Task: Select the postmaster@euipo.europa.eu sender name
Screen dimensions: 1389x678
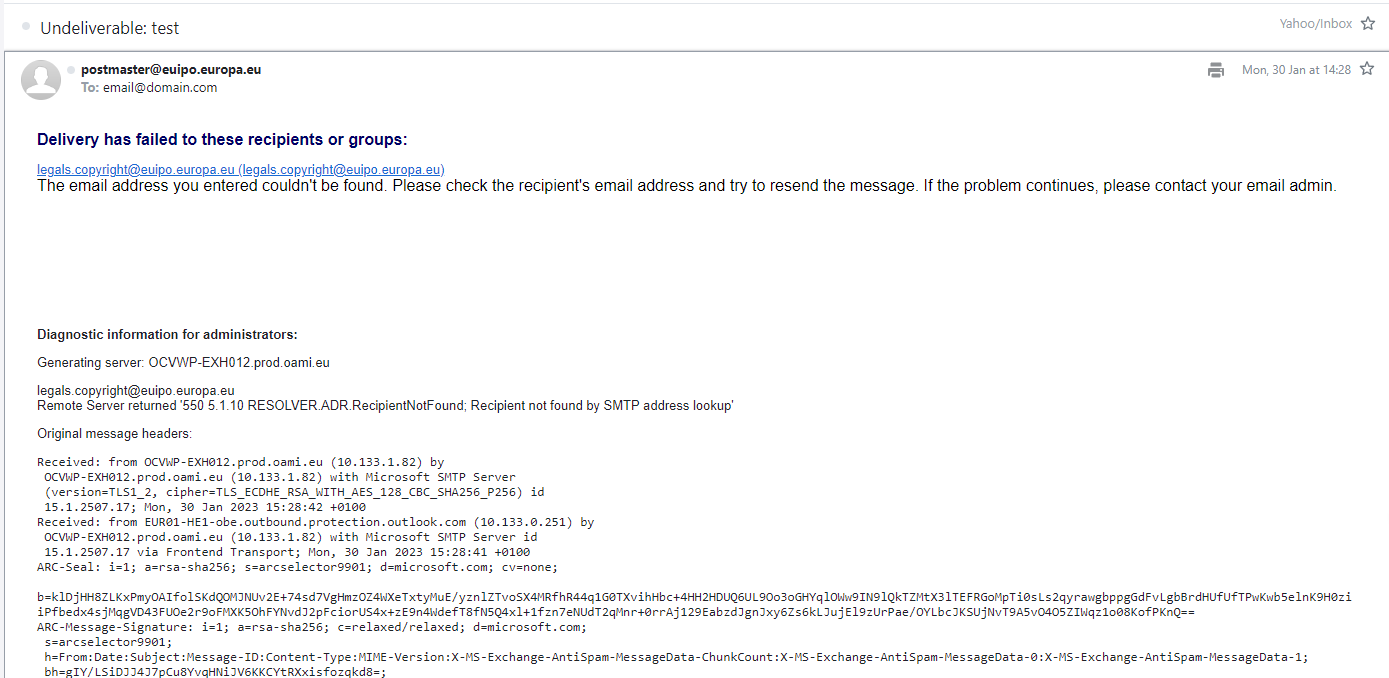Action: [x=171, y=70]
